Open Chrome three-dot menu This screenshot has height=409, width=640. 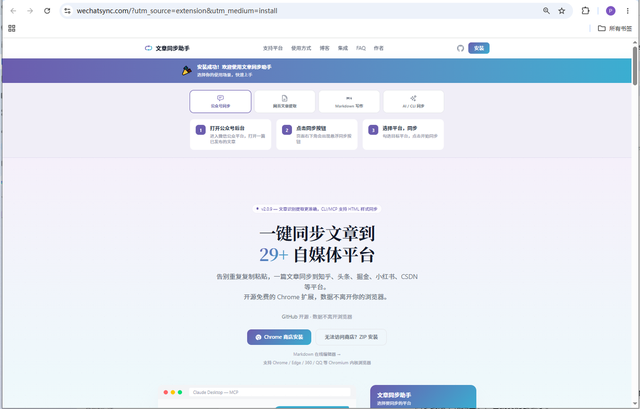tap(627, 11)
